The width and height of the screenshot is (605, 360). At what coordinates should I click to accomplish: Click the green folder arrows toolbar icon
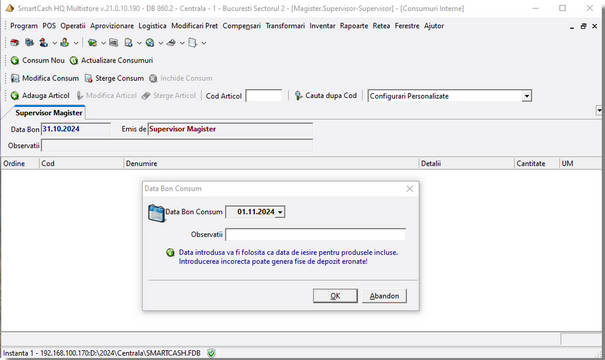pyautogui.click(x=92, y=43)
